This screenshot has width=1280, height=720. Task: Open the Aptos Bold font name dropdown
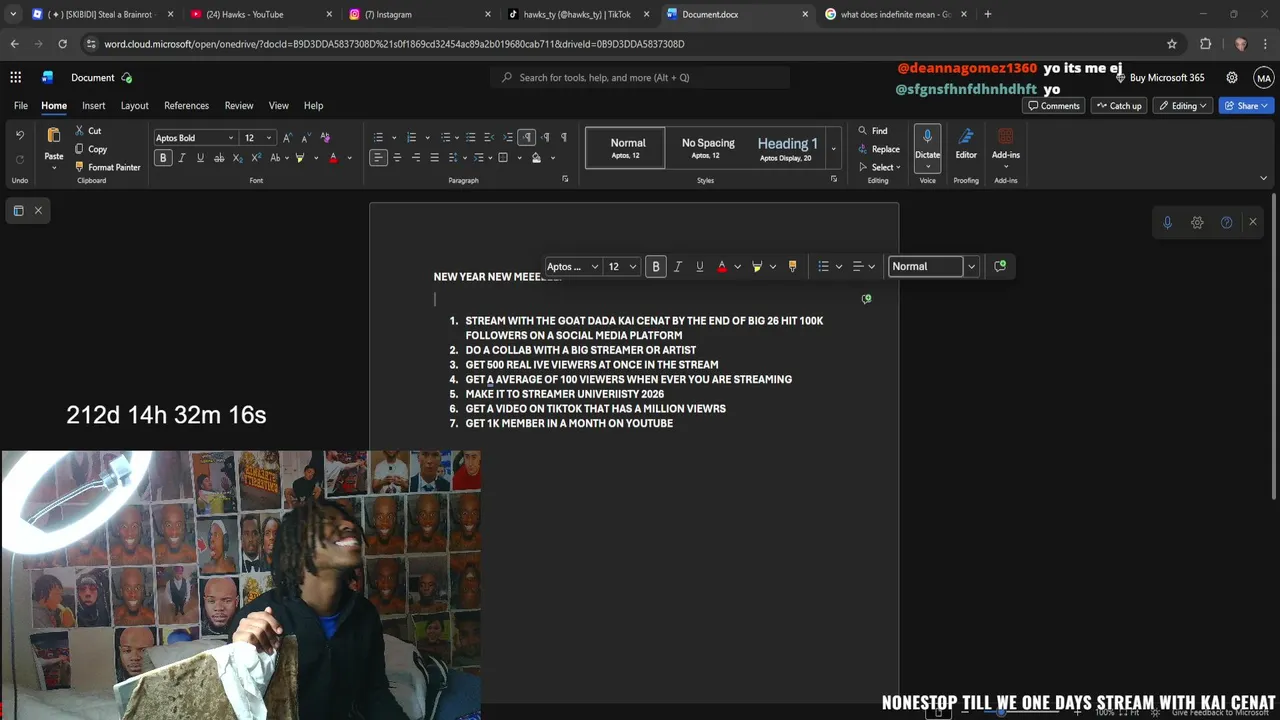coord(230,138)
